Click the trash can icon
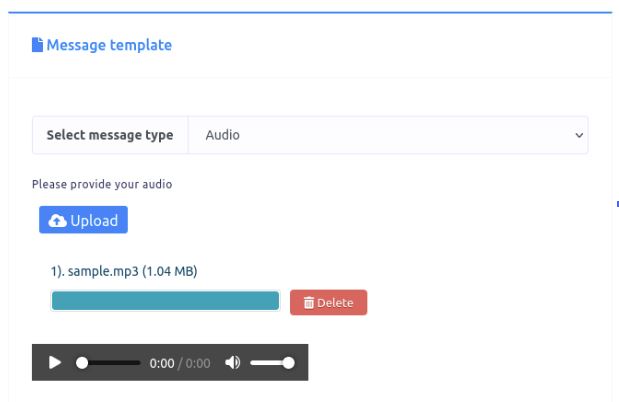The image size is (619, 402). pos(309,302)
